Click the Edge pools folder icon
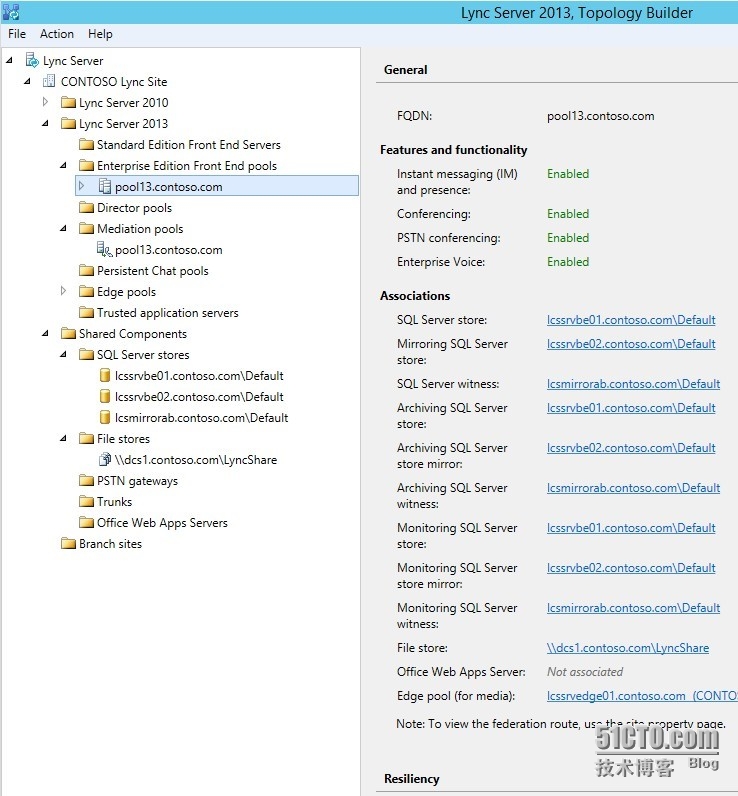Image resolution: width=738 pixels, height=796 pixels. click(86, 291)
